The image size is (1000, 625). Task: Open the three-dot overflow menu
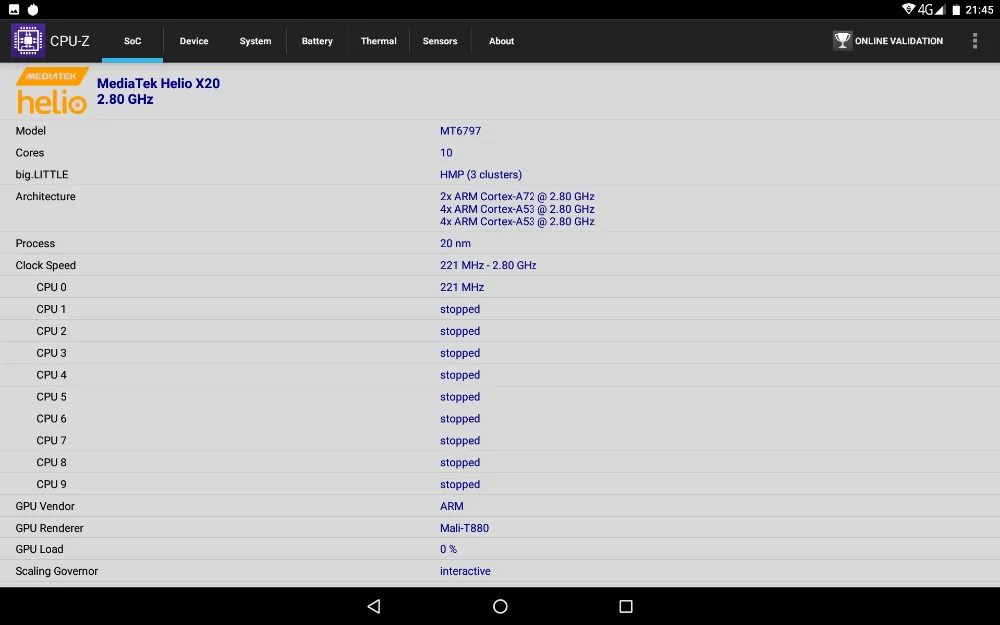(x=974, y=41)
